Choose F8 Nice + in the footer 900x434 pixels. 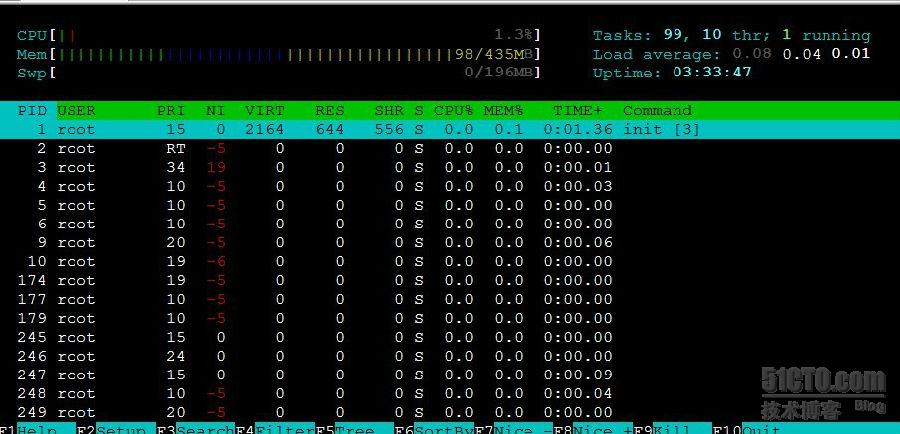[x=593, y=430]
